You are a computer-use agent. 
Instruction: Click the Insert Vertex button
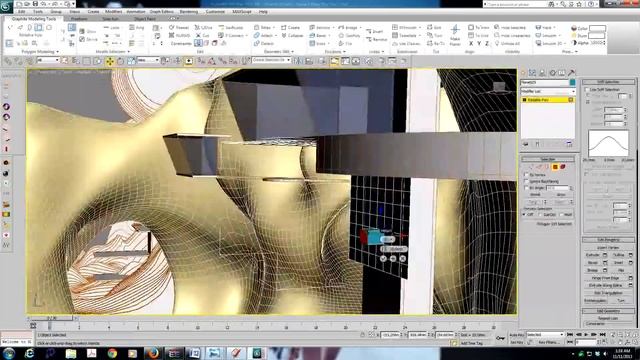[608, 247]
